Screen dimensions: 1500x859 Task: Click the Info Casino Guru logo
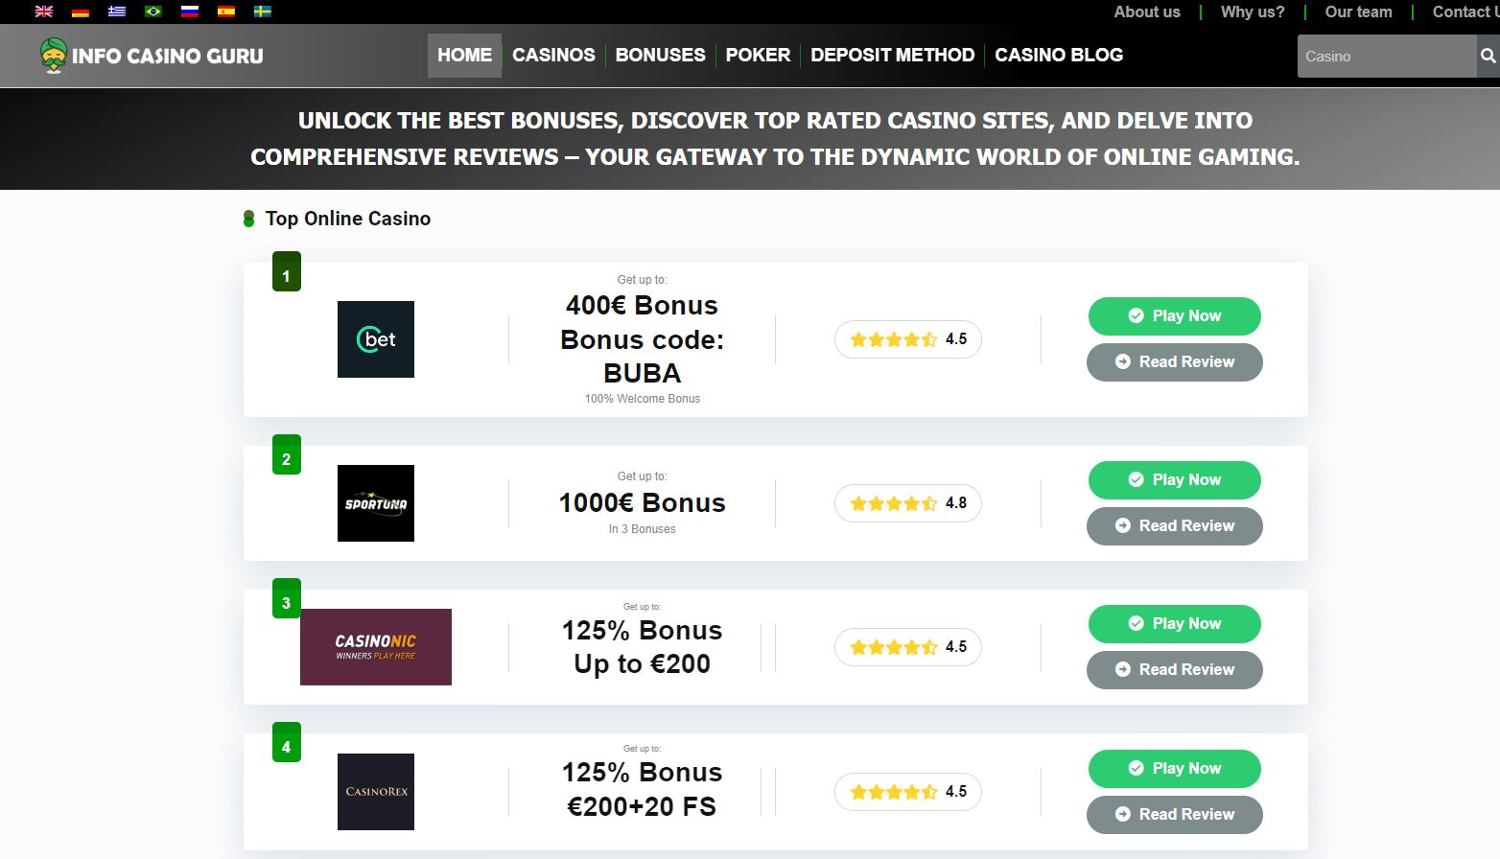tap(150, 55)
